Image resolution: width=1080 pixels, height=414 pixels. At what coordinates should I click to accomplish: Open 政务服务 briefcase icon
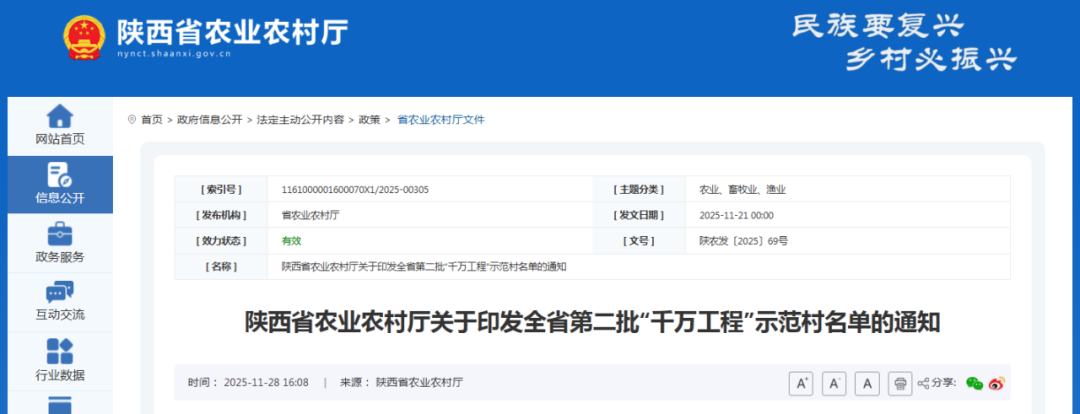coord(60,235)
